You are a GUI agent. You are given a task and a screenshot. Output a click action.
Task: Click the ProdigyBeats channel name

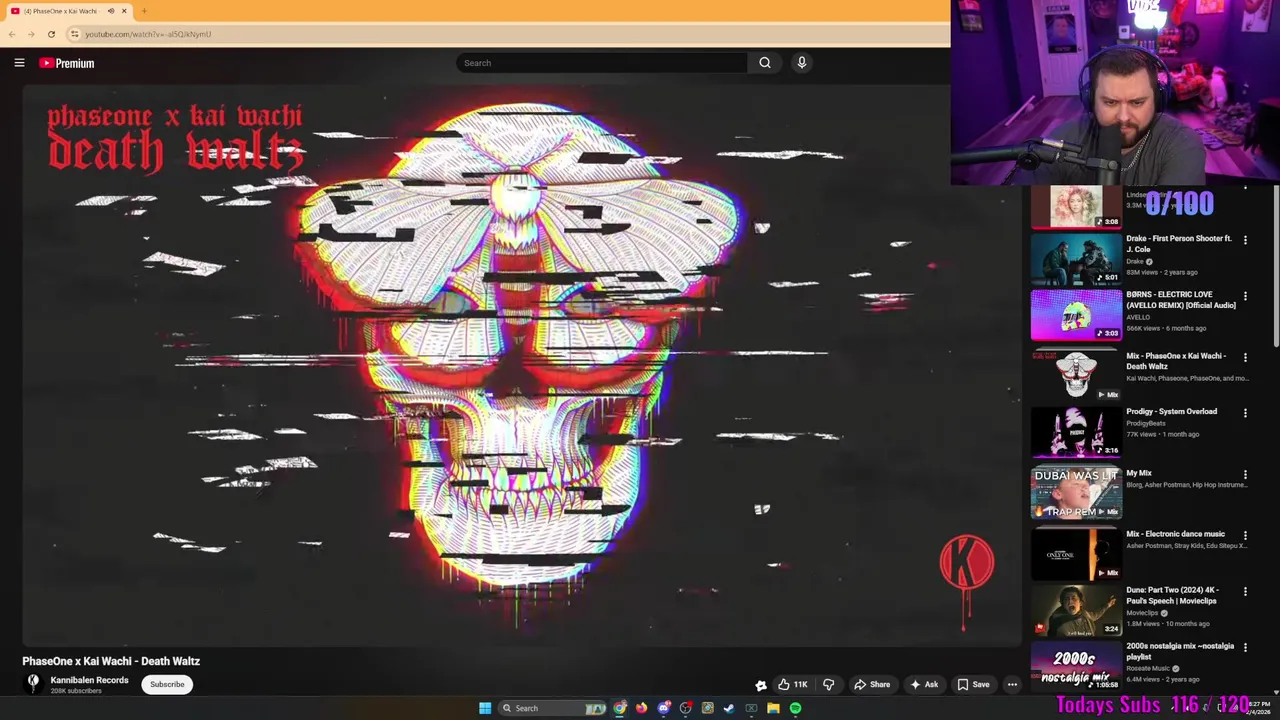[x=1145, y=423]
